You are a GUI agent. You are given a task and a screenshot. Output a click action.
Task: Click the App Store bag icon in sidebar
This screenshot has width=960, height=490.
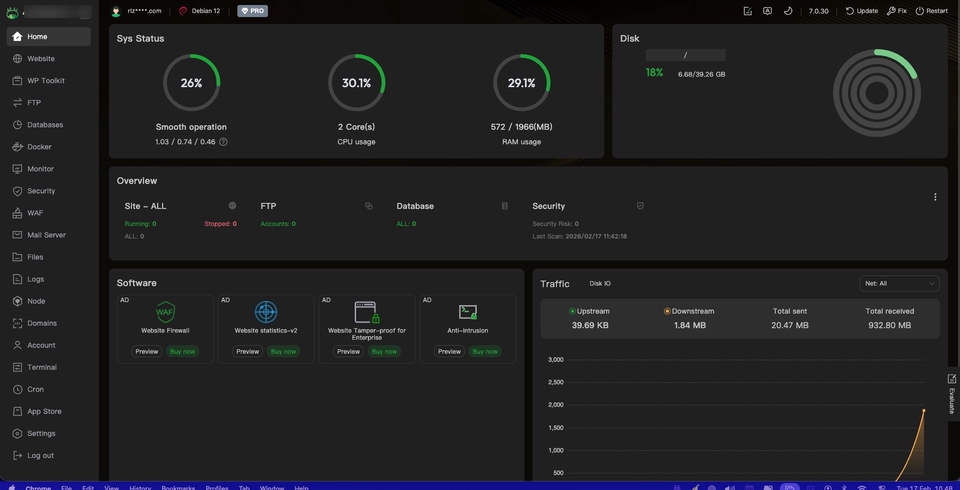coord(17,412)
